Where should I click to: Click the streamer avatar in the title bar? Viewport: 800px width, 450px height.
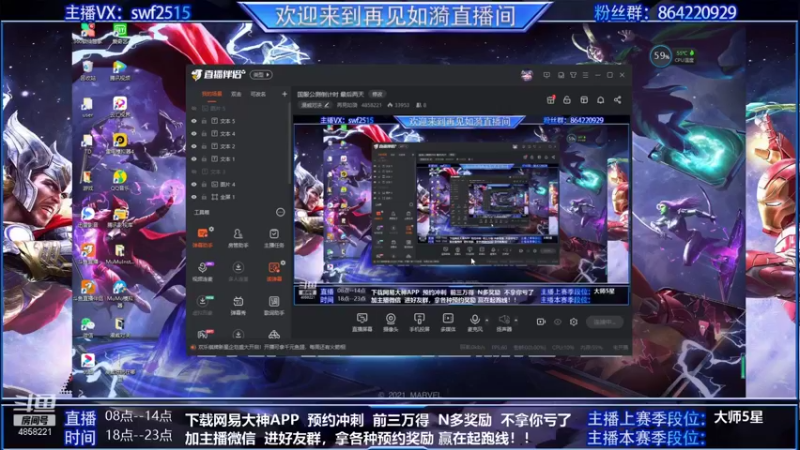pos(527,75)
